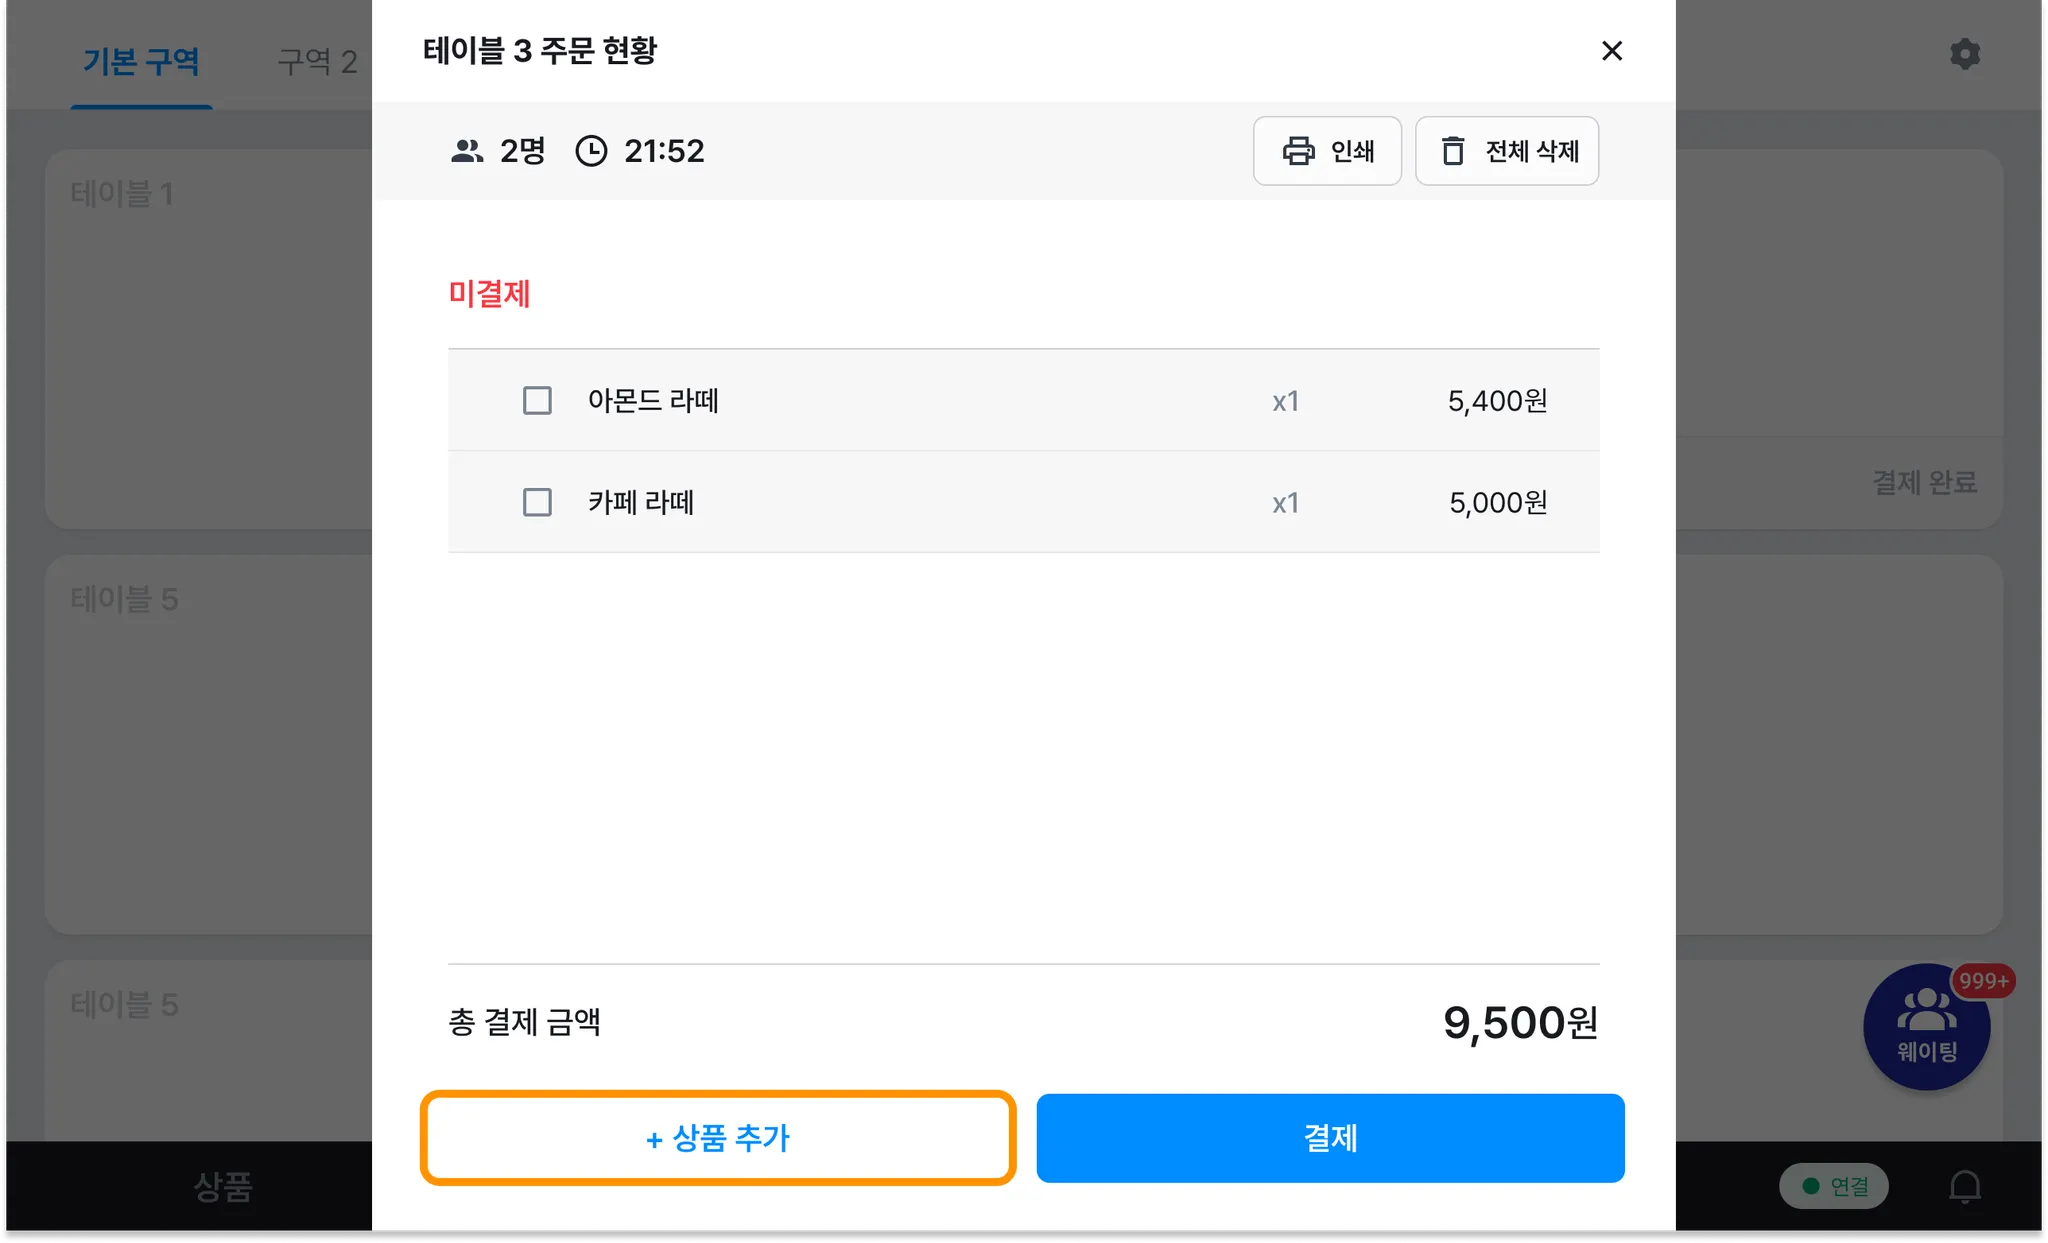
Task: Click the 999+ badge on 웨이팅
Action: [1983, 981]
